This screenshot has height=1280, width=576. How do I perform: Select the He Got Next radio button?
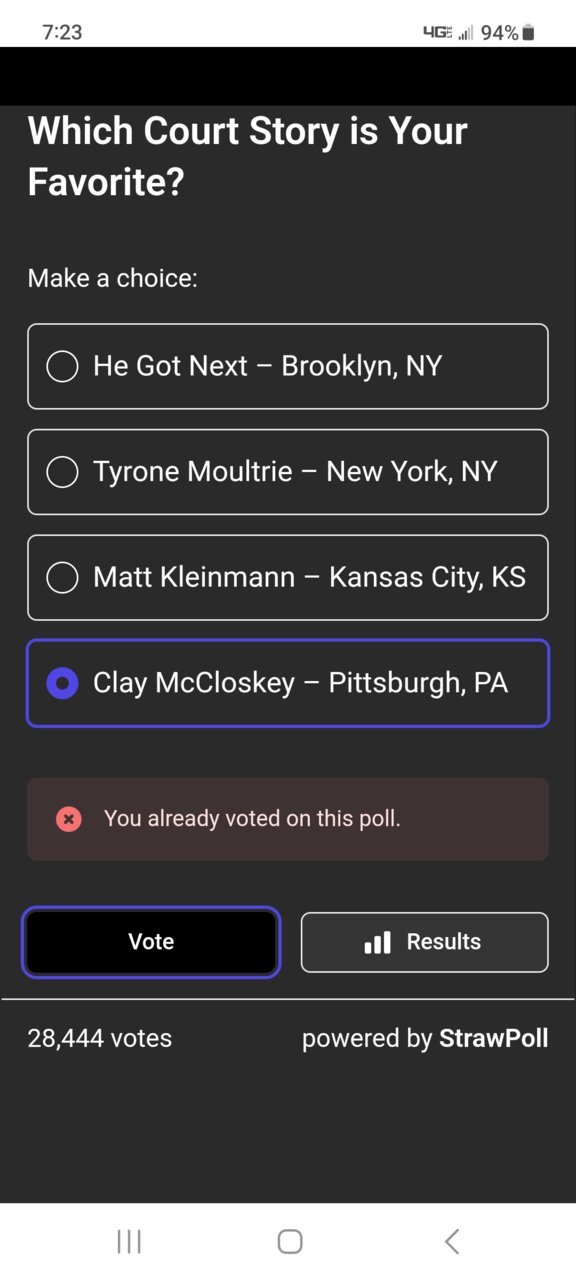click(x=62, y=366)
